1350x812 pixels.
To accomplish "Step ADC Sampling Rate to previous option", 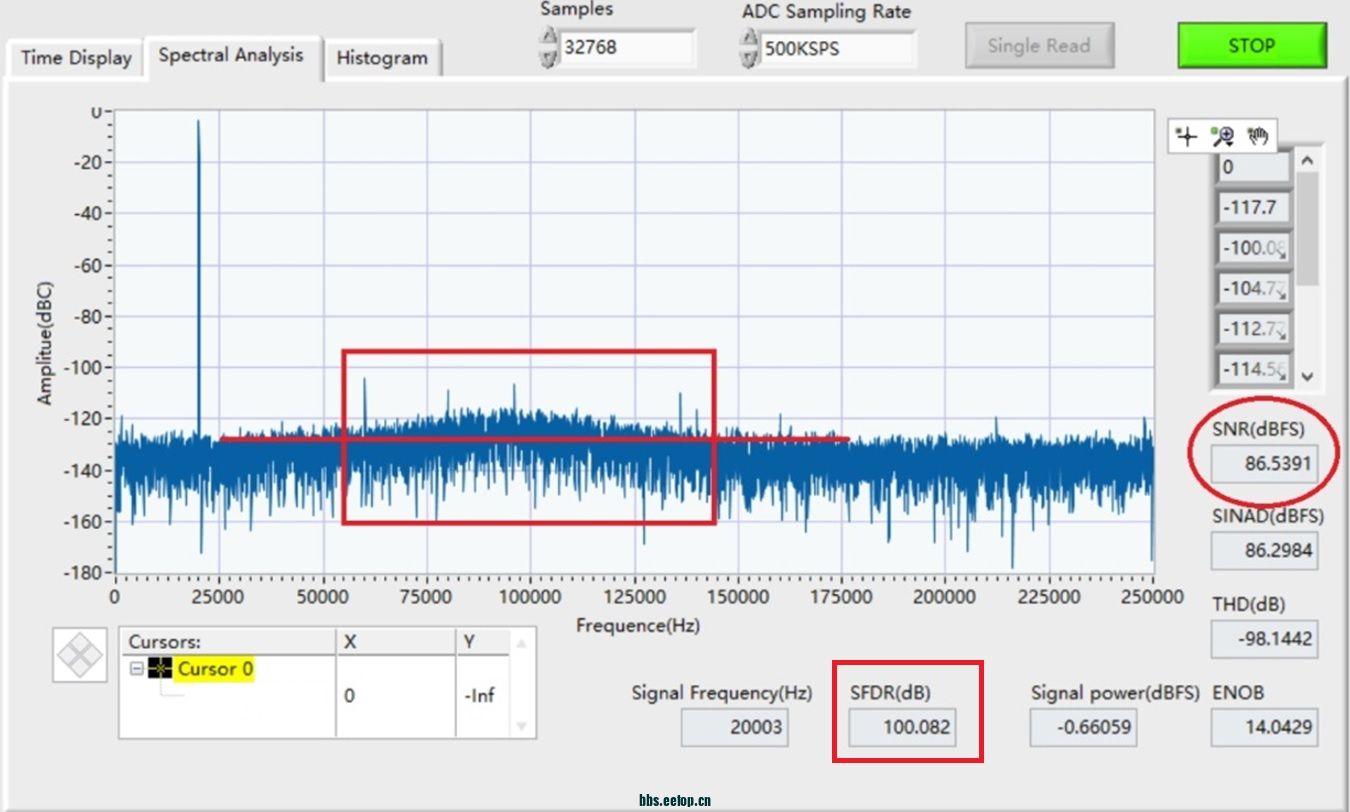I will pyautogui.click(x=748, y=59).
